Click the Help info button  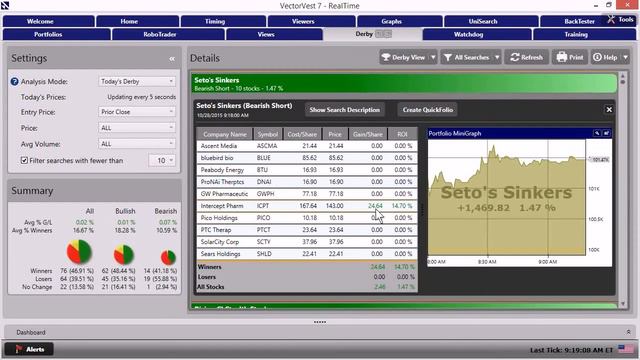coord(605,58)
